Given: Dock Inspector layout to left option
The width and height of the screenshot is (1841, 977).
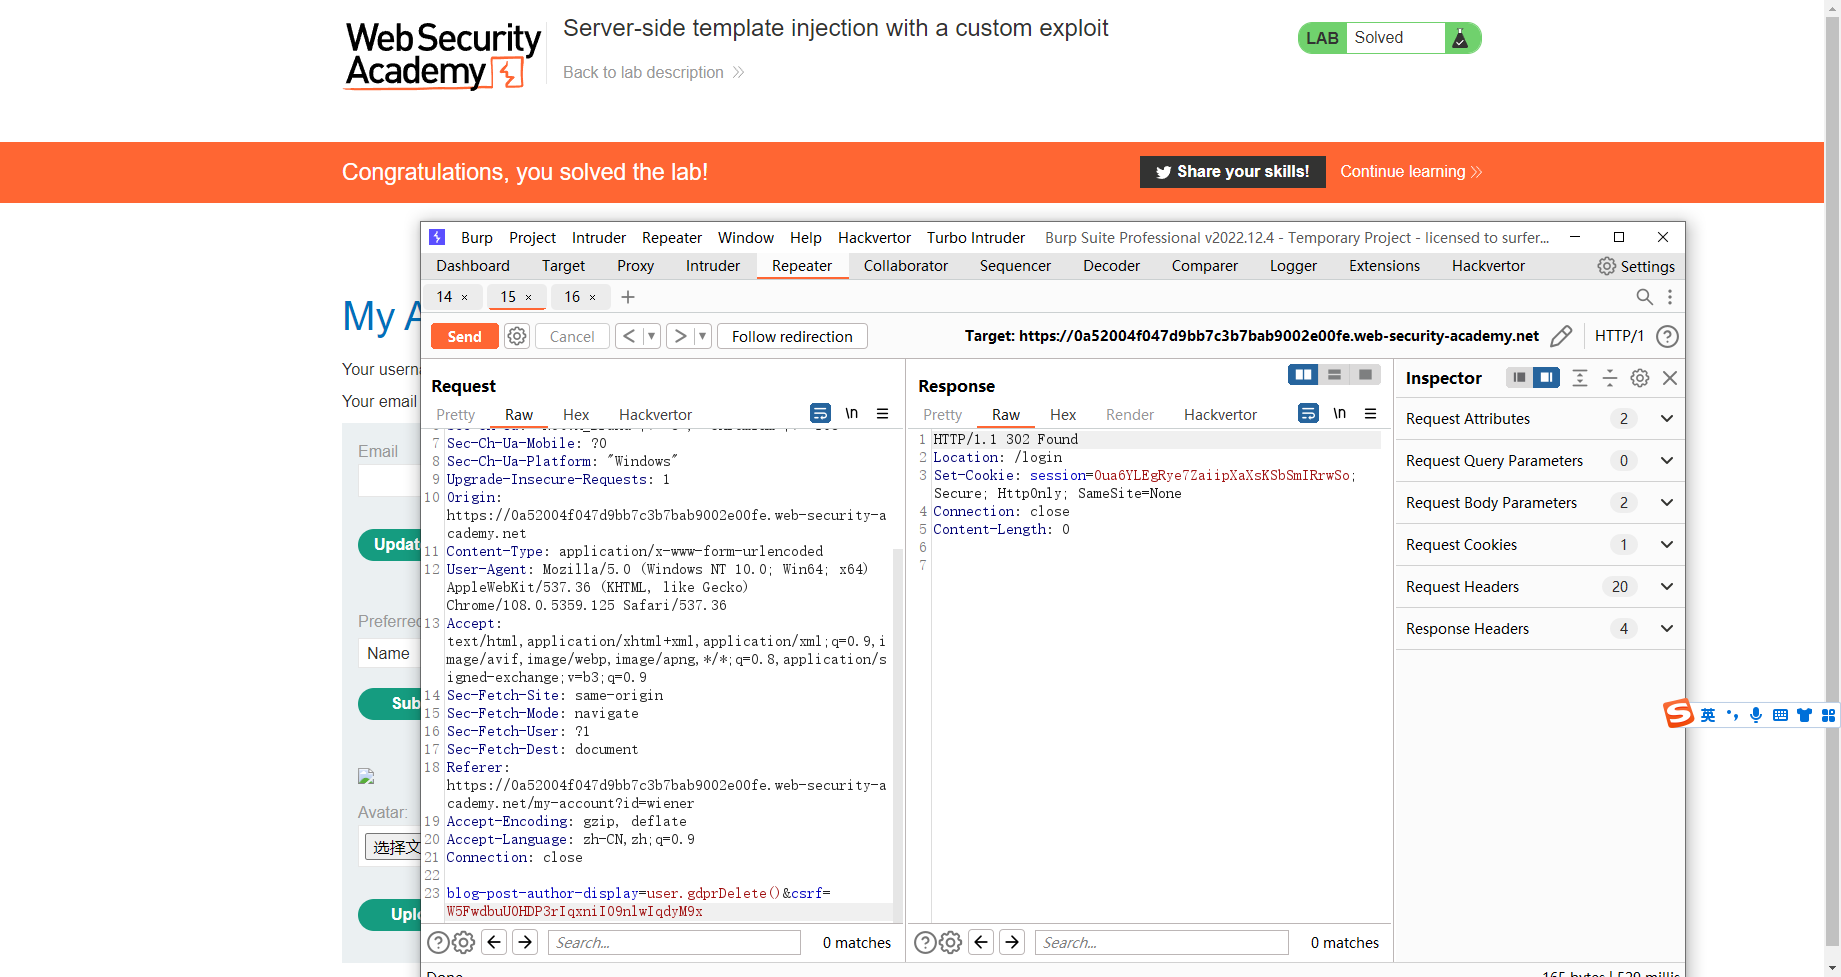Looking at the screenshot, I should point(1519,377).
